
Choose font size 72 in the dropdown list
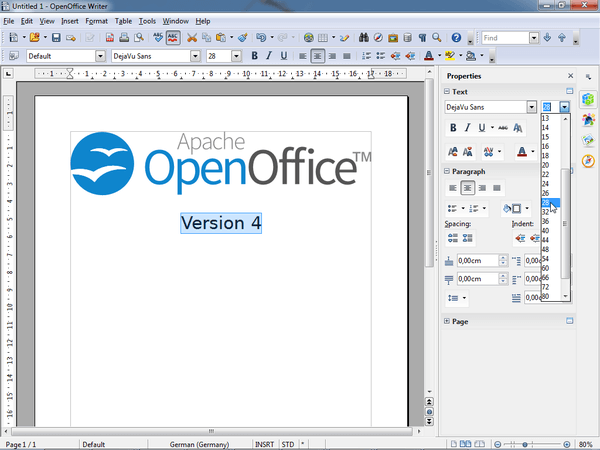tap(546, 286)
